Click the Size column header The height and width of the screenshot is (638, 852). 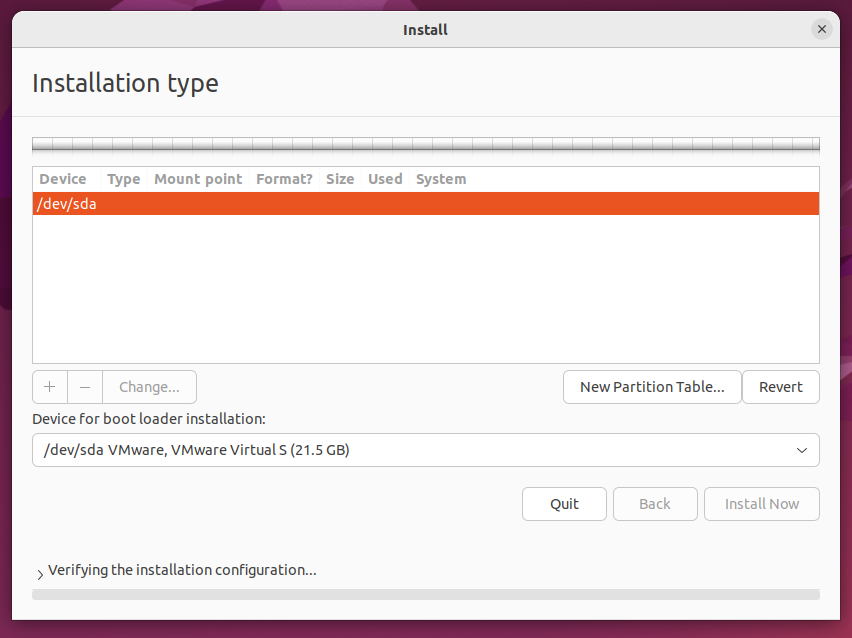[x=340, y=179]
